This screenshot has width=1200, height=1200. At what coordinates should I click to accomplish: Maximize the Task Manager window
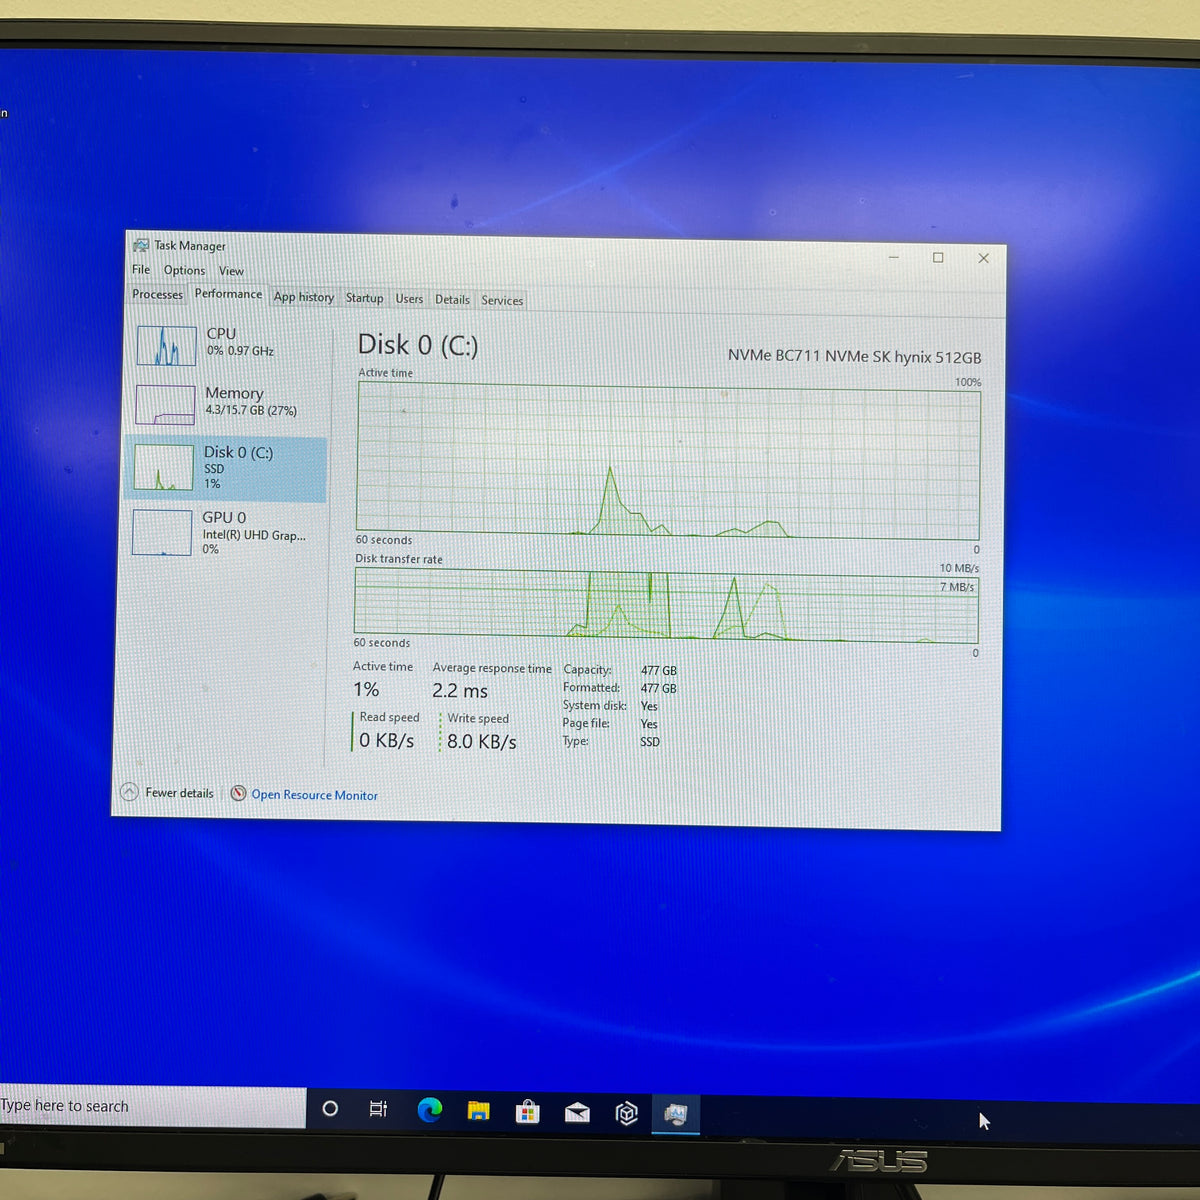point(938,258)
